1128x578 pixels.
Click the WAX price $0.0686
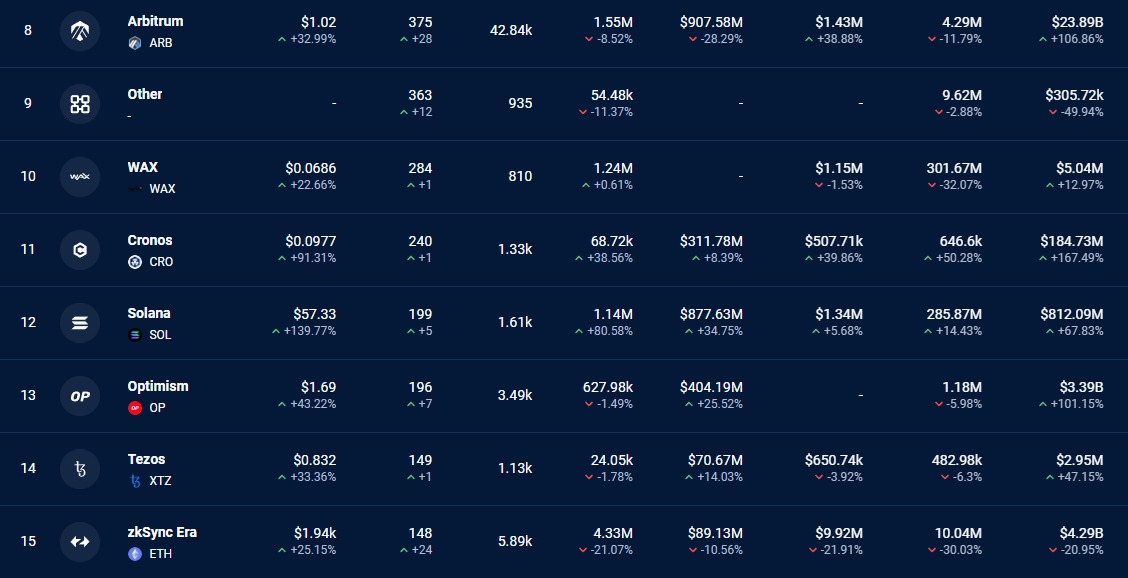click(x=311, y=168)
